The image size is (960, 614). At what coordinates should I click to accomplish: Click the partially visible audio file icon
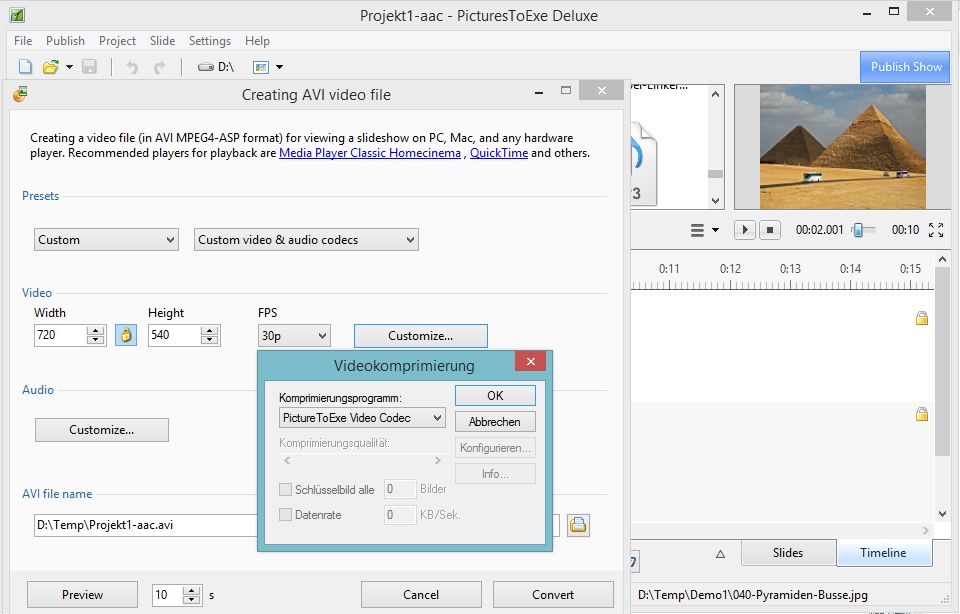643,164
